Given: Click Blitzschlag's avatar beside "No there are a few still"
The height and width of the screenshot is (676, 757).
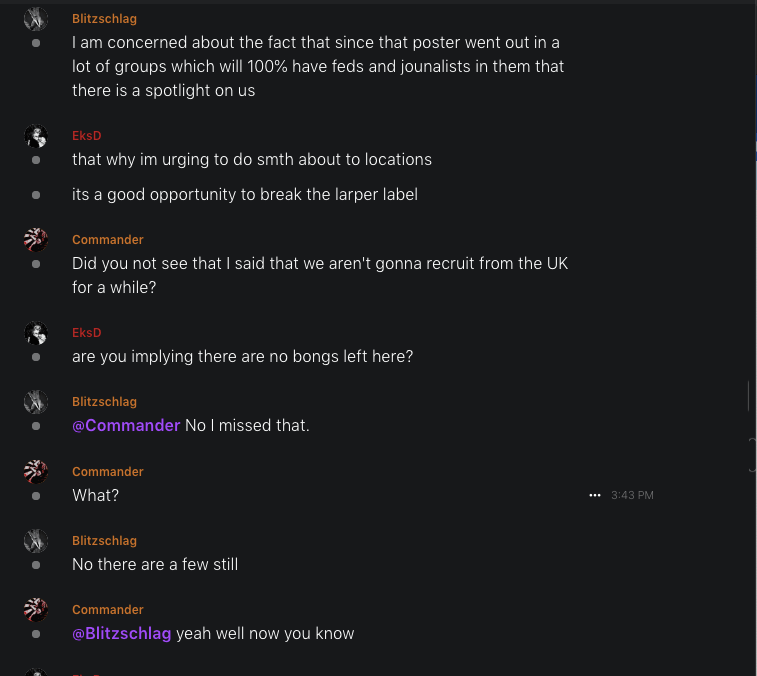Looking at the screenshot, I should tap(36, 541).
